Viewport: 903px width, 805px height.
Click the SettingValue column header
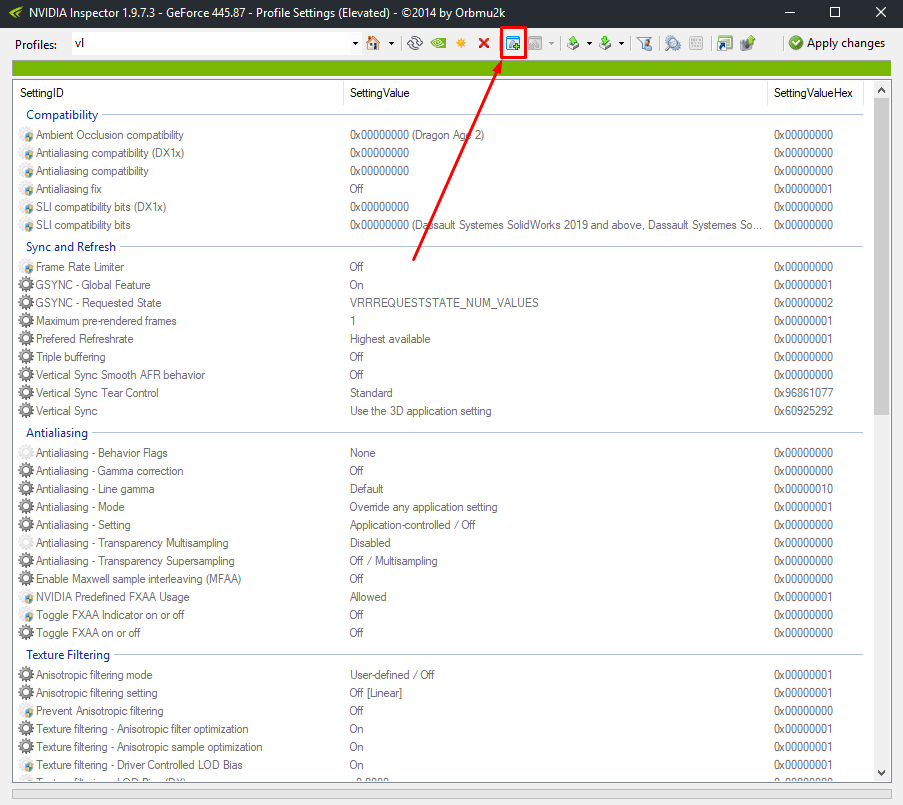pyautogui.click(x=555, y=93)
